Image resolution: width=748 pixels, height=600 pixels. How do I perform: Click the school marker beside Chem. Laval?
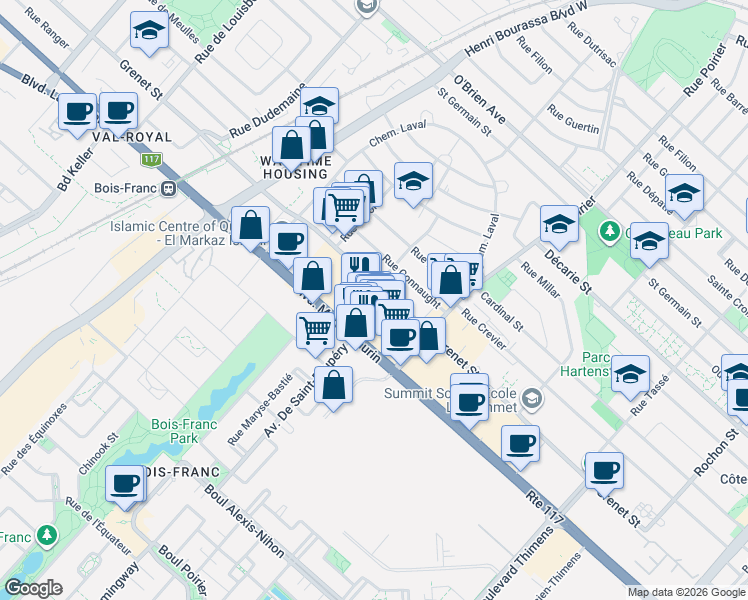[x=414, y=182]
